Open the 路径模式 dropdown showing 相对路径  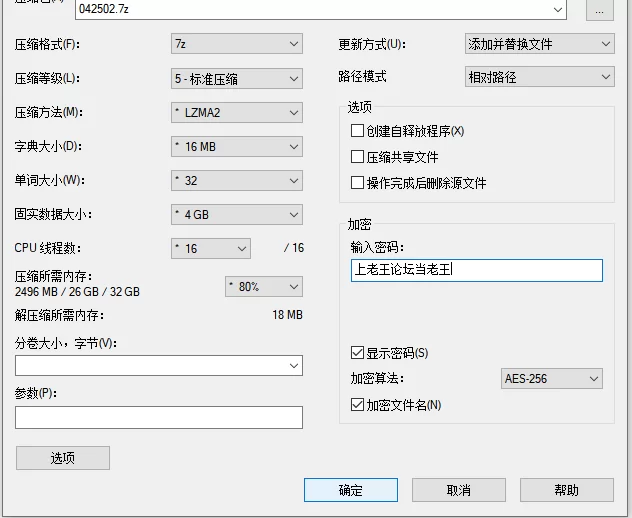[540, 77]
